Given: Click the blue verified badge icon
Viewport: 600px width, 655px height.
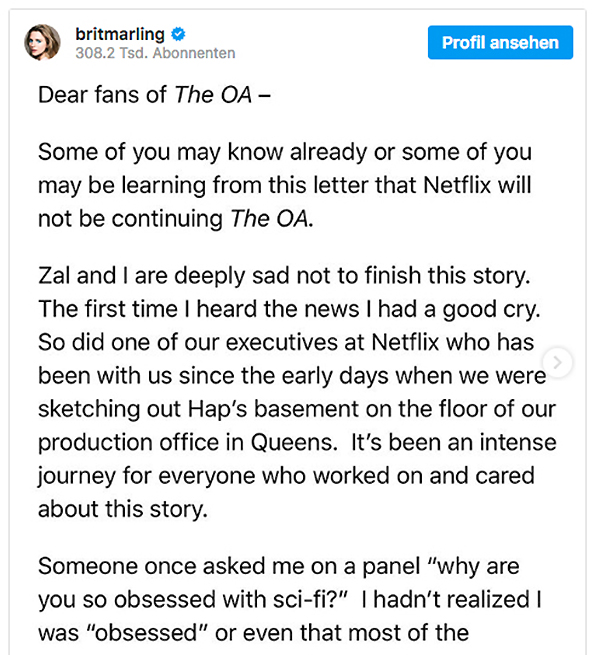Looking at the screenshot, I should click(x=178, y=34).
